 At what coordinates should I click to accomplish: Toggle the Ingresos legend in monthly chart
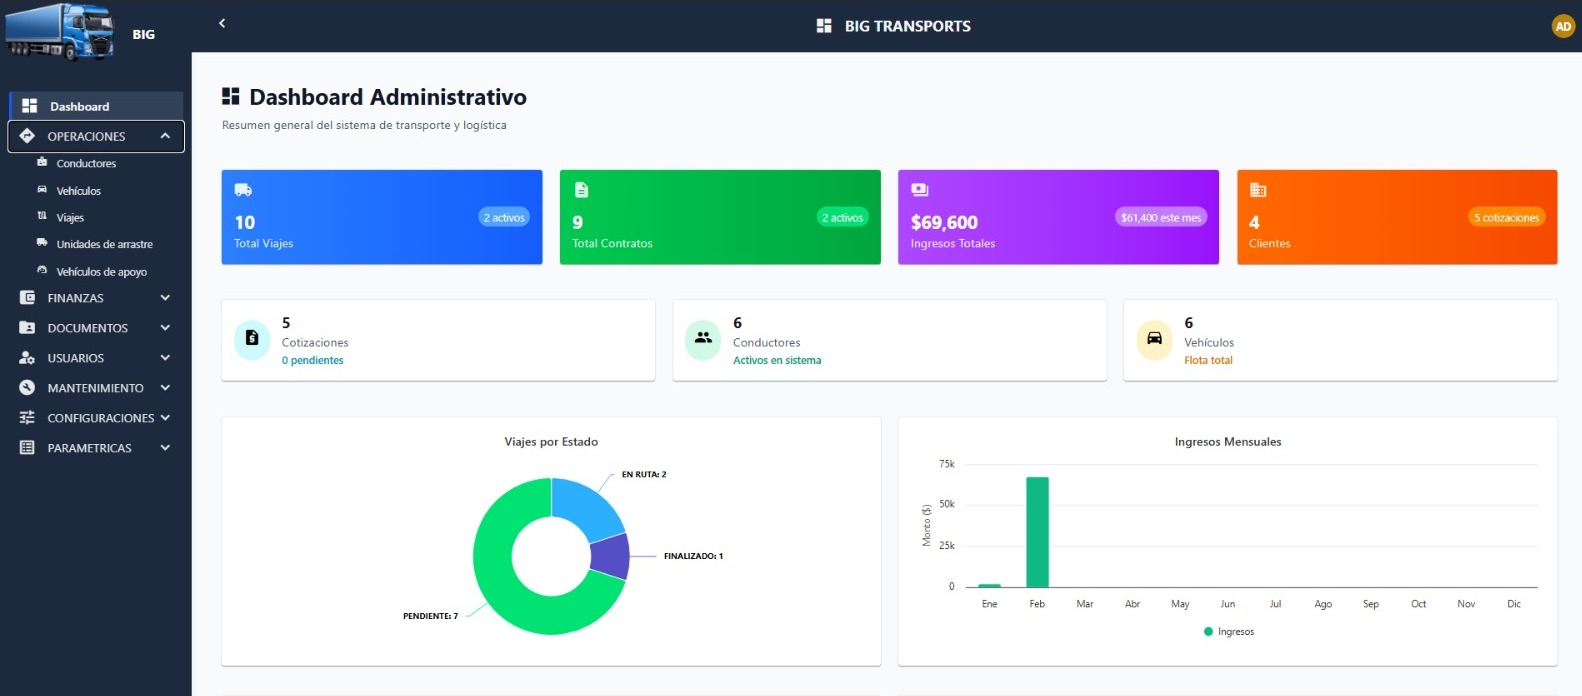[x=1229, y=632]
